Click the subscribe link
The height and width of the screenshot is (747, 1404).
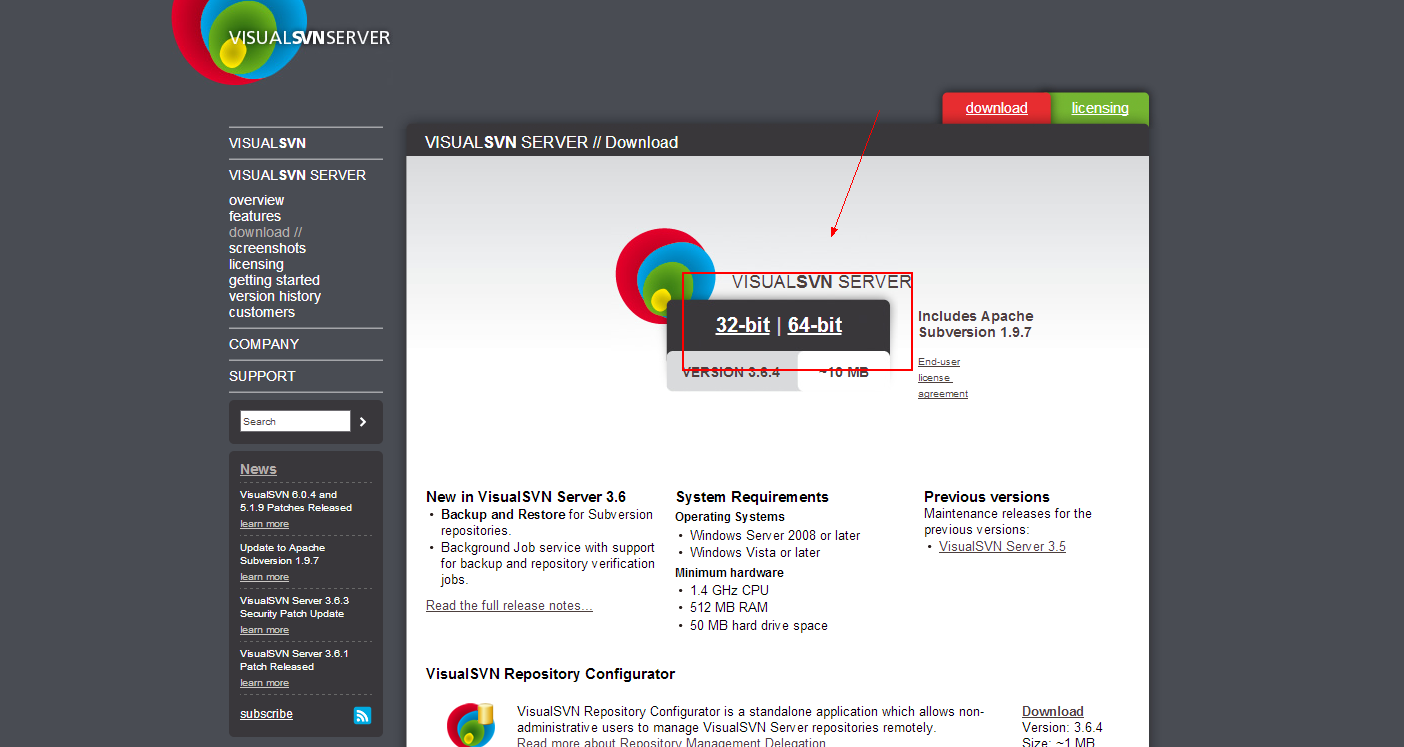tap(266, 714)
